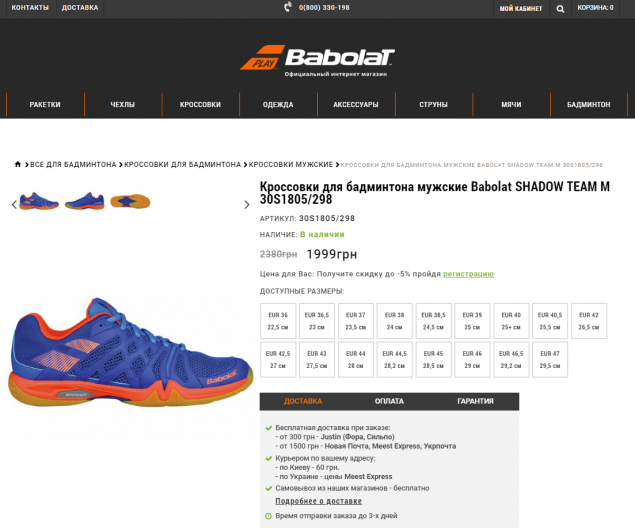Open the Корзина cart

point(595,8)
